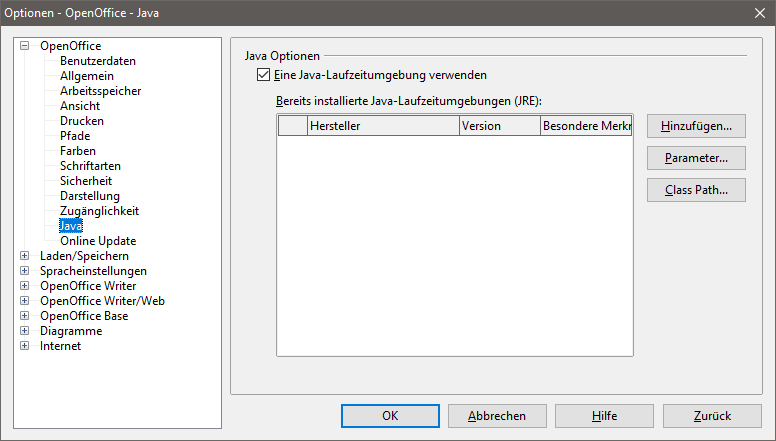Select Pfade in the tree
The width and height of the screenshot is (776, 441).
pyautogui.click(x=75, y=136)
